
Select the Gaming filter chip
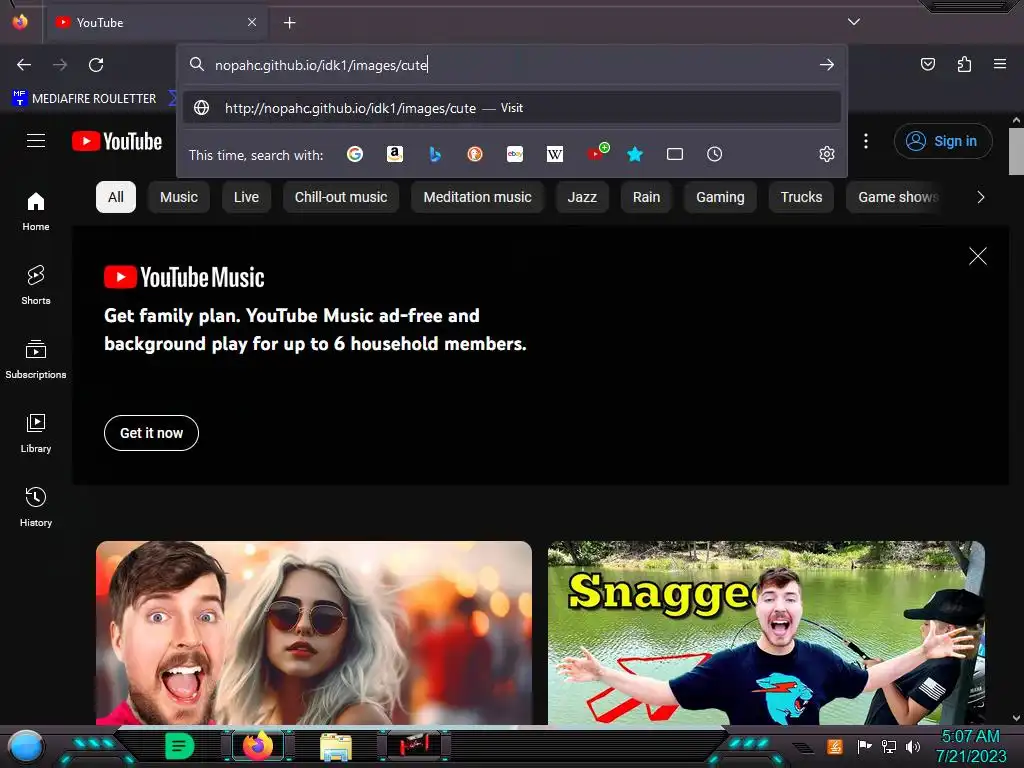tap(720, 197)
